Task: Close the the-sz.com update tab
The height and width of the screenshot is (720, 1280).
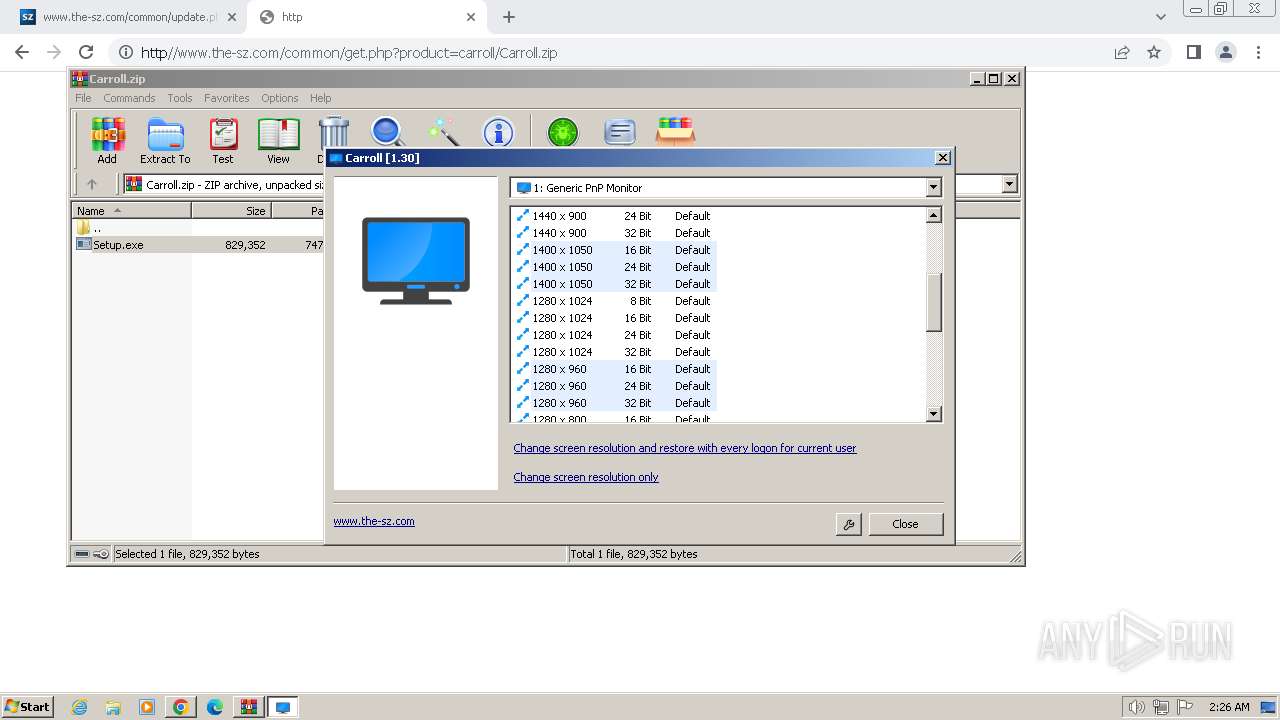Action: click(231, 17)
